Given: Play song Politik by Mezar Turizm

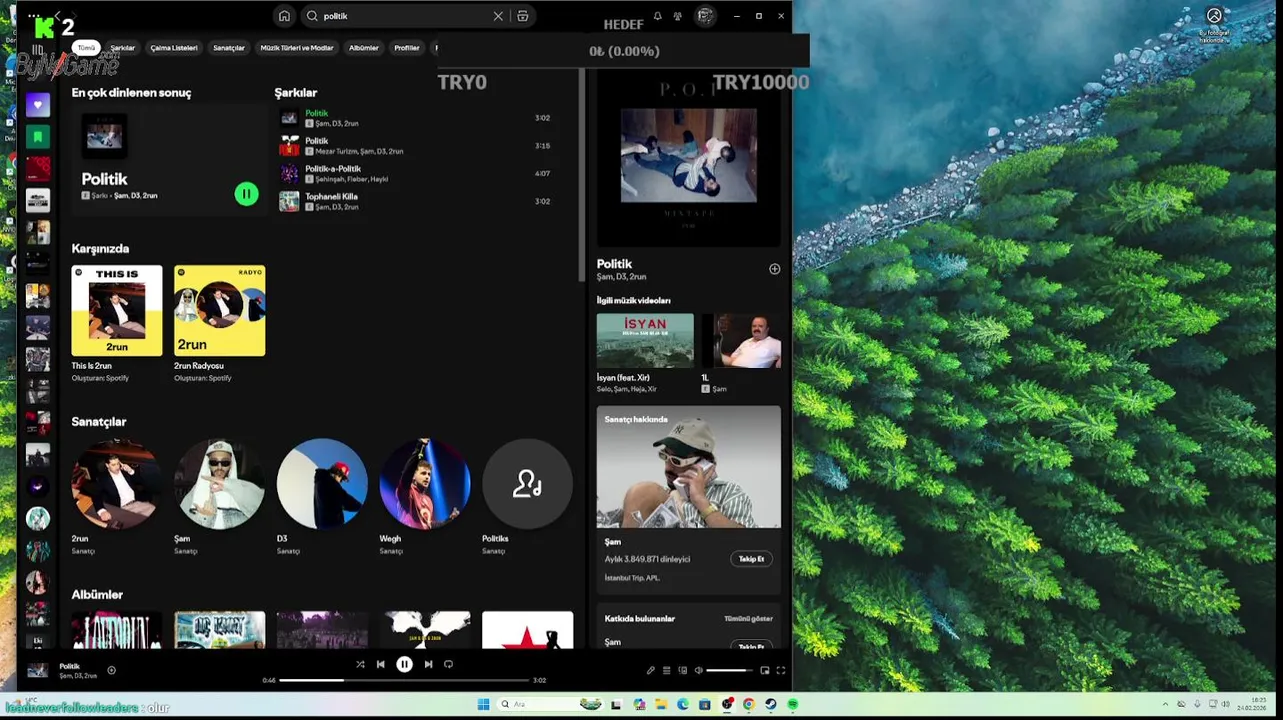Looking at the screenshot, I should pos(415,146).
